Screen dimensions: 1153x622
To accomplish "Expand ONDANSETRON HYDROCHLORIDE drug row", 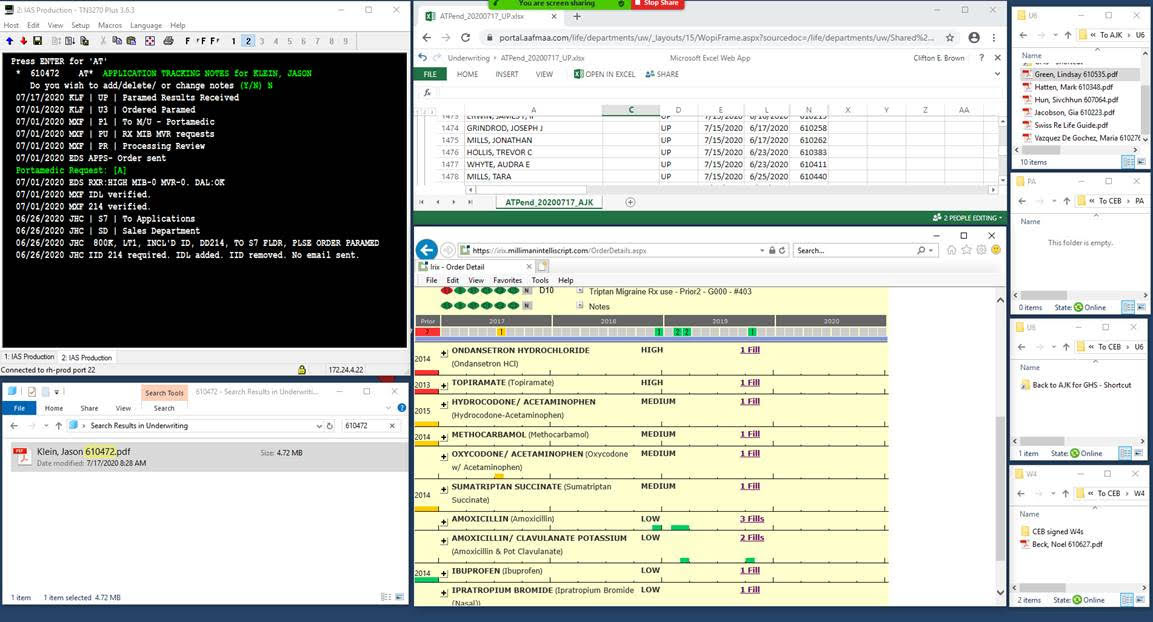I will 444,354.
